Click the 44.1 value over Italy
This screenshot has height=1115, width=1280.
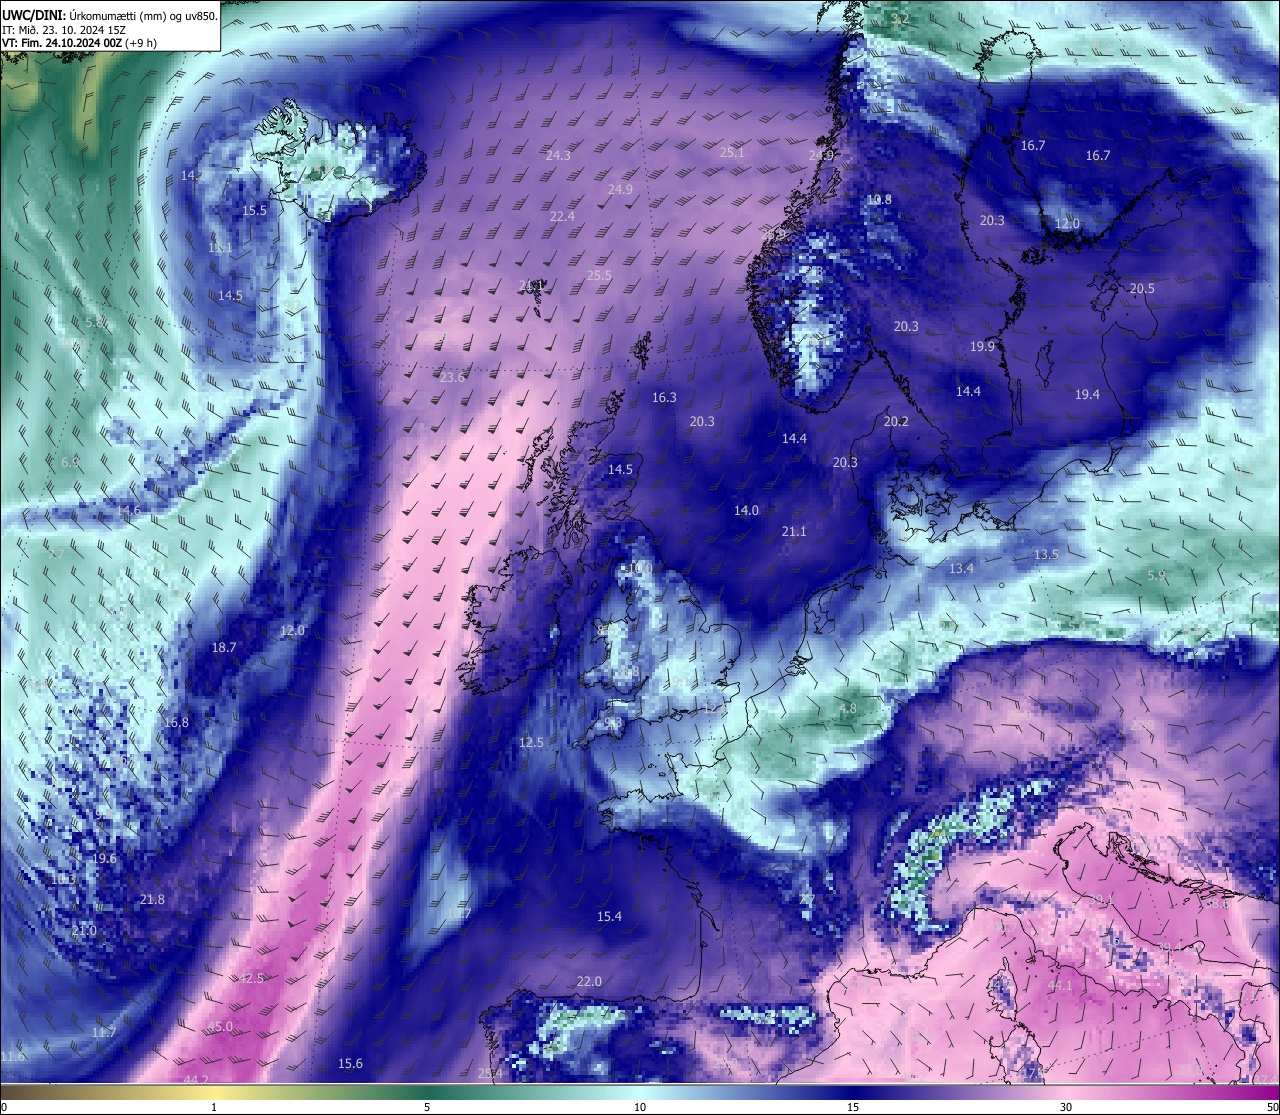(1059, 986)
